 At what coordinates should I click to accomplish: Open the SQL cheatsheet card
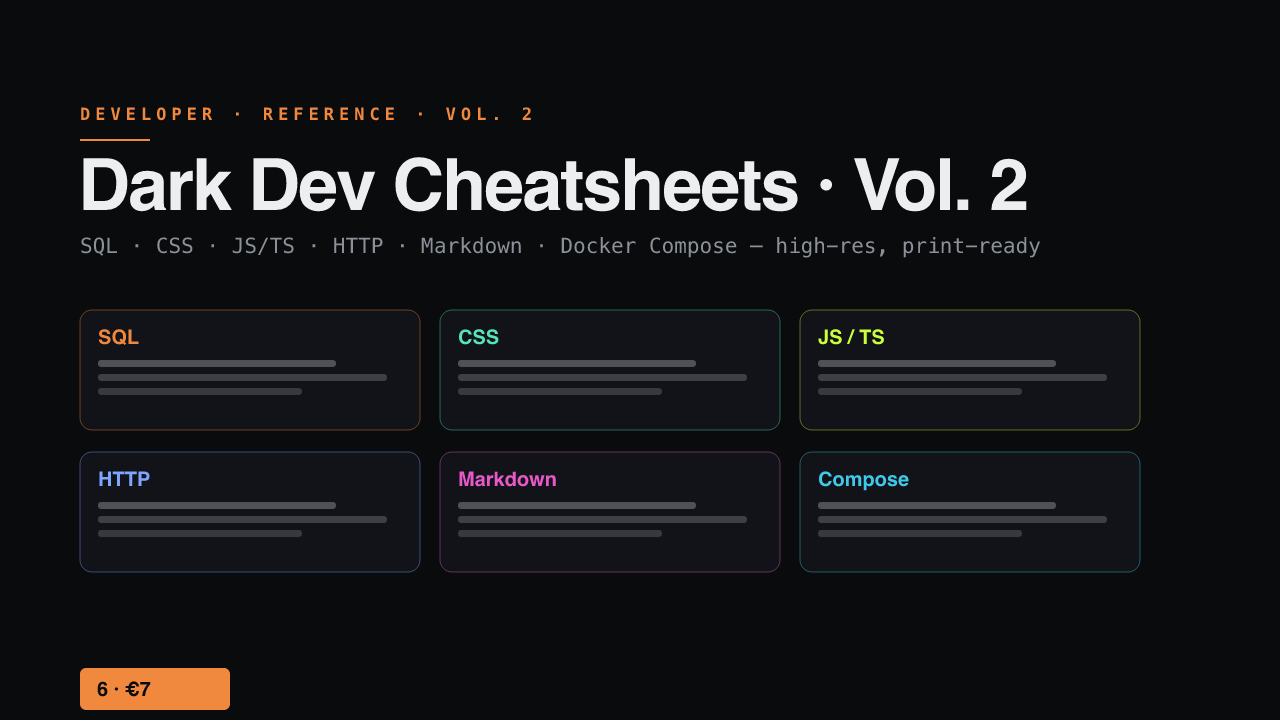pyautogui.click(x=250, y=370)
